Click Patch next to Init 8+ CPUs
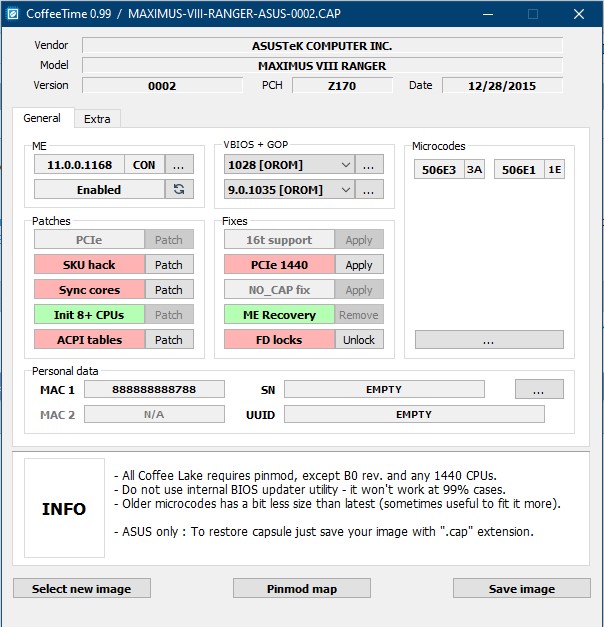 pos(169,314)
